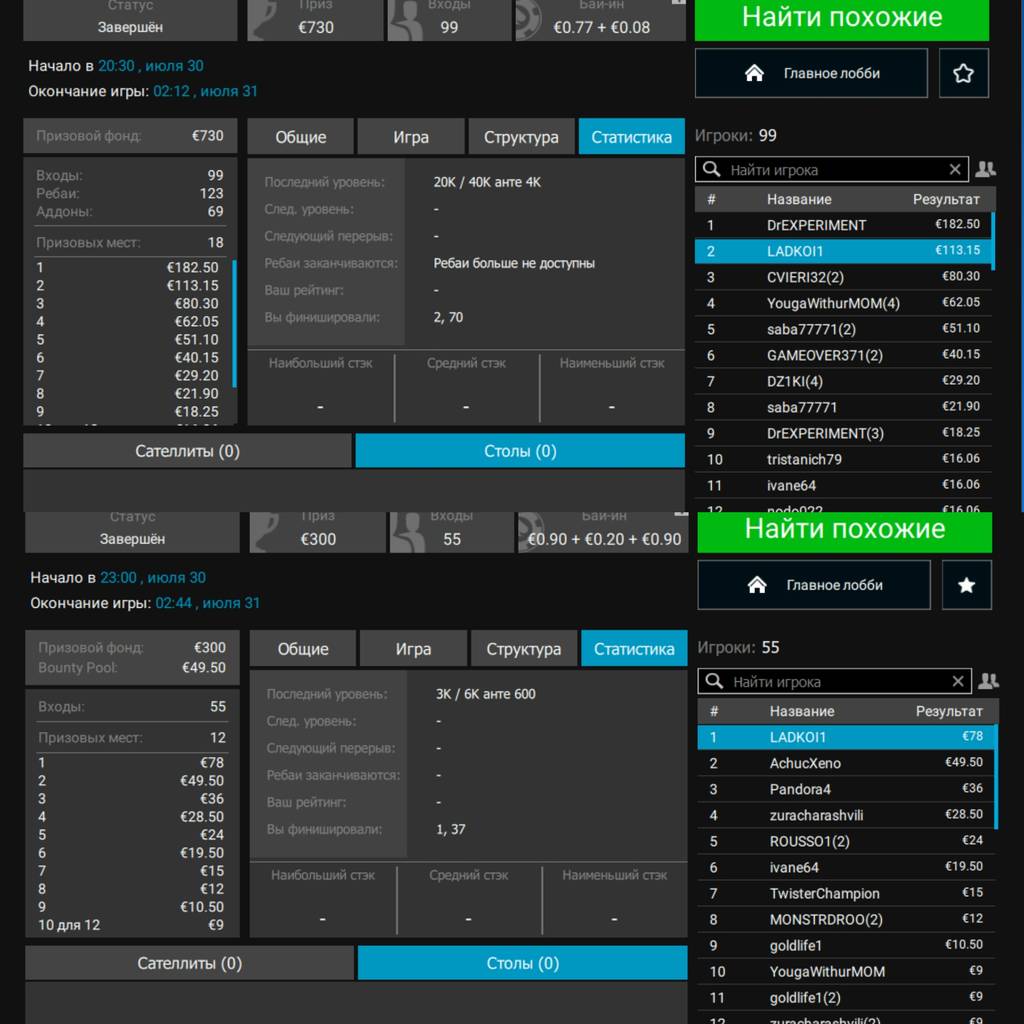The image size is (1024, 1024).
Task: Select the Статистика tab in the €300 tournament
Action: tap(634, 648)
